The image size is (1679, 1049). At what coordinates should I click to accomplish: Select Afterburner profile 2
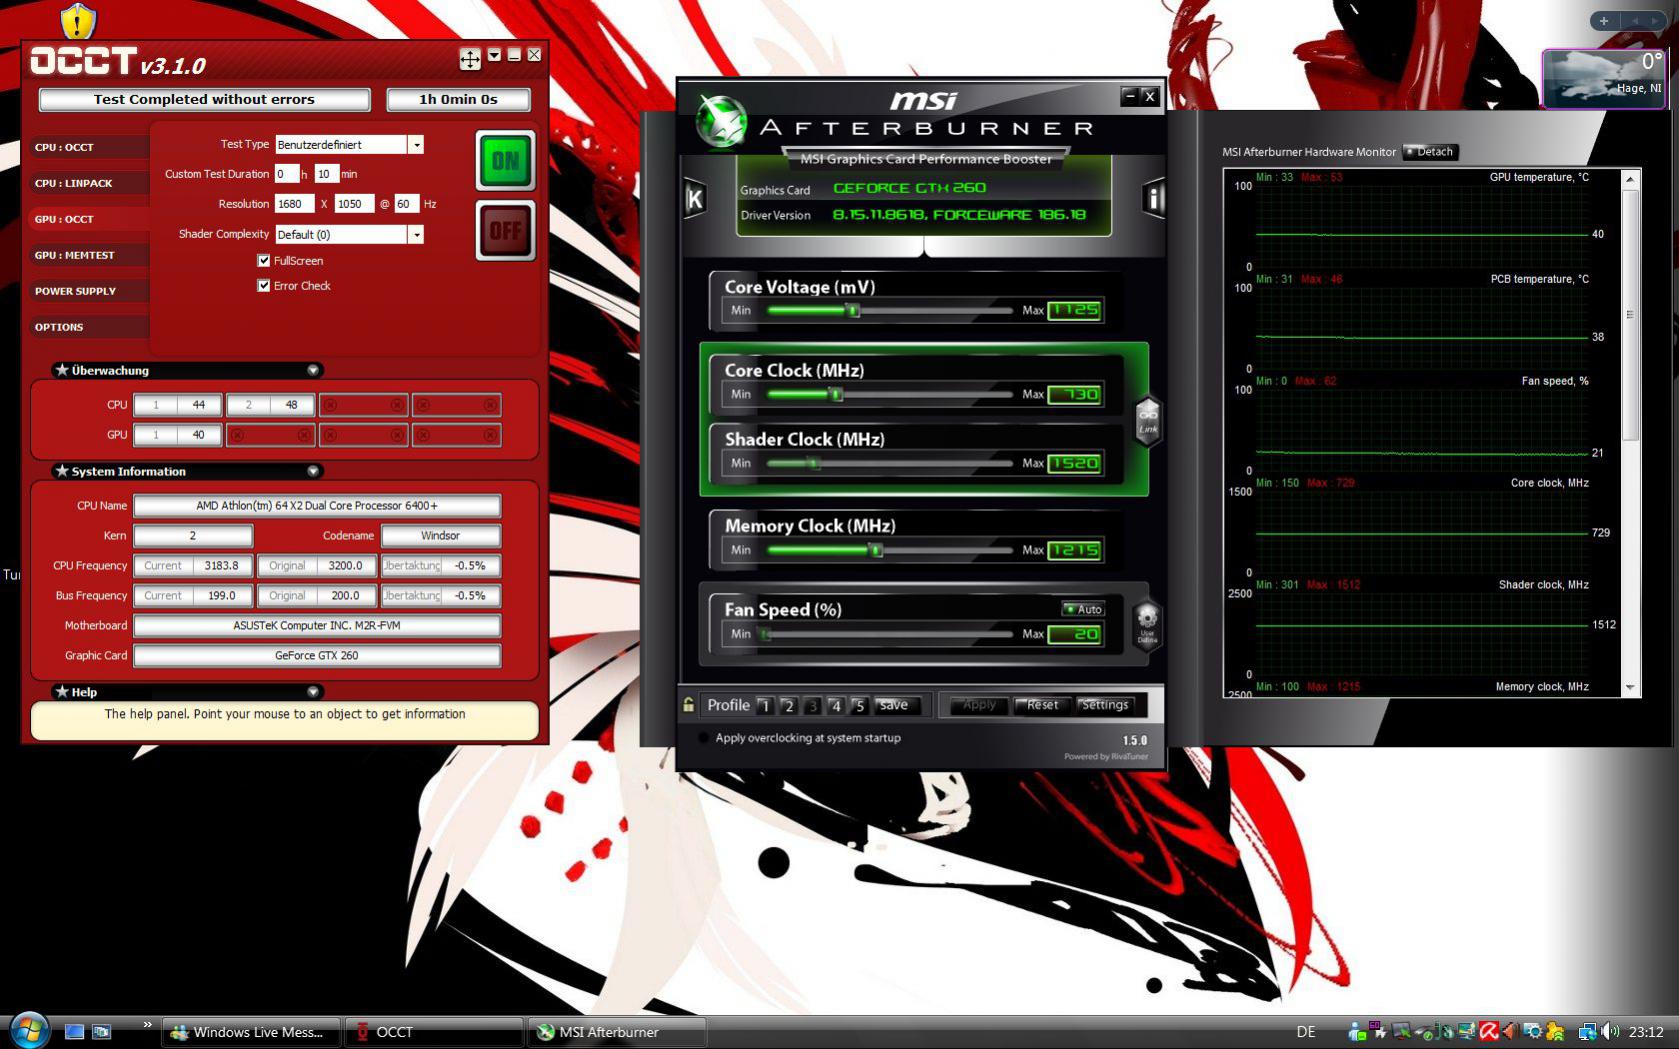click(788, 705)
